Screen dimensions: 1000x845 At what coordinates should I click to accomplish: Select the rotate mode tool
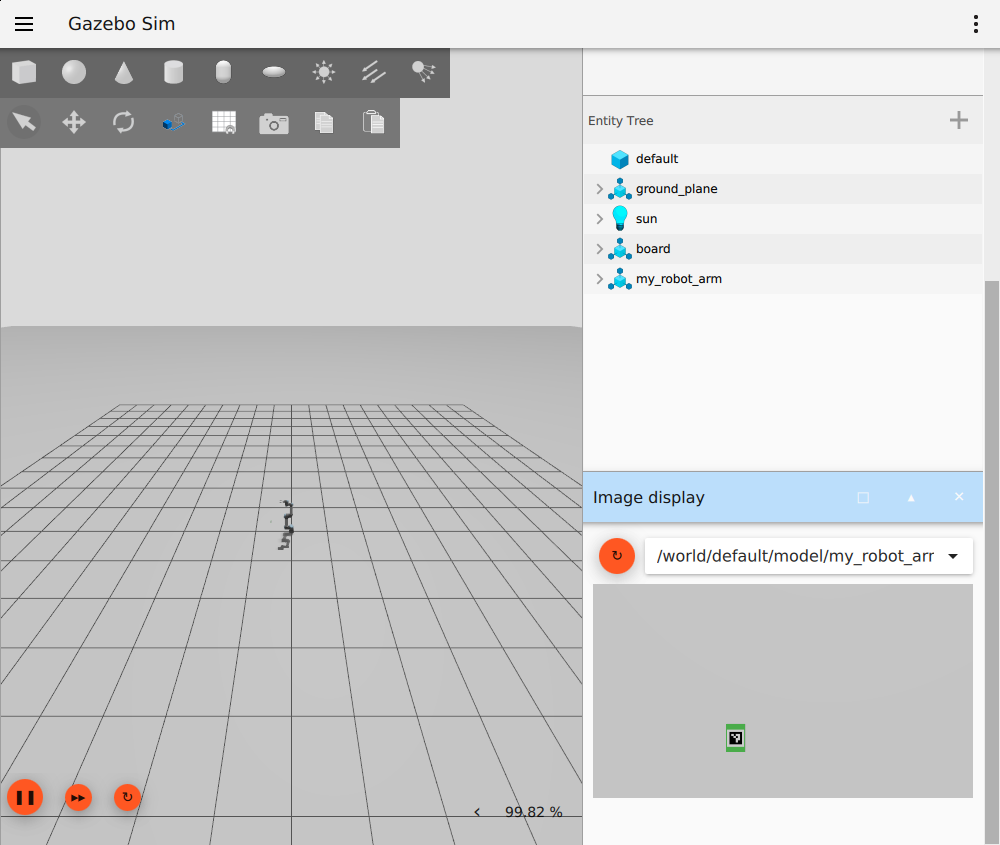pyautogui.click(x=124, y=122)
